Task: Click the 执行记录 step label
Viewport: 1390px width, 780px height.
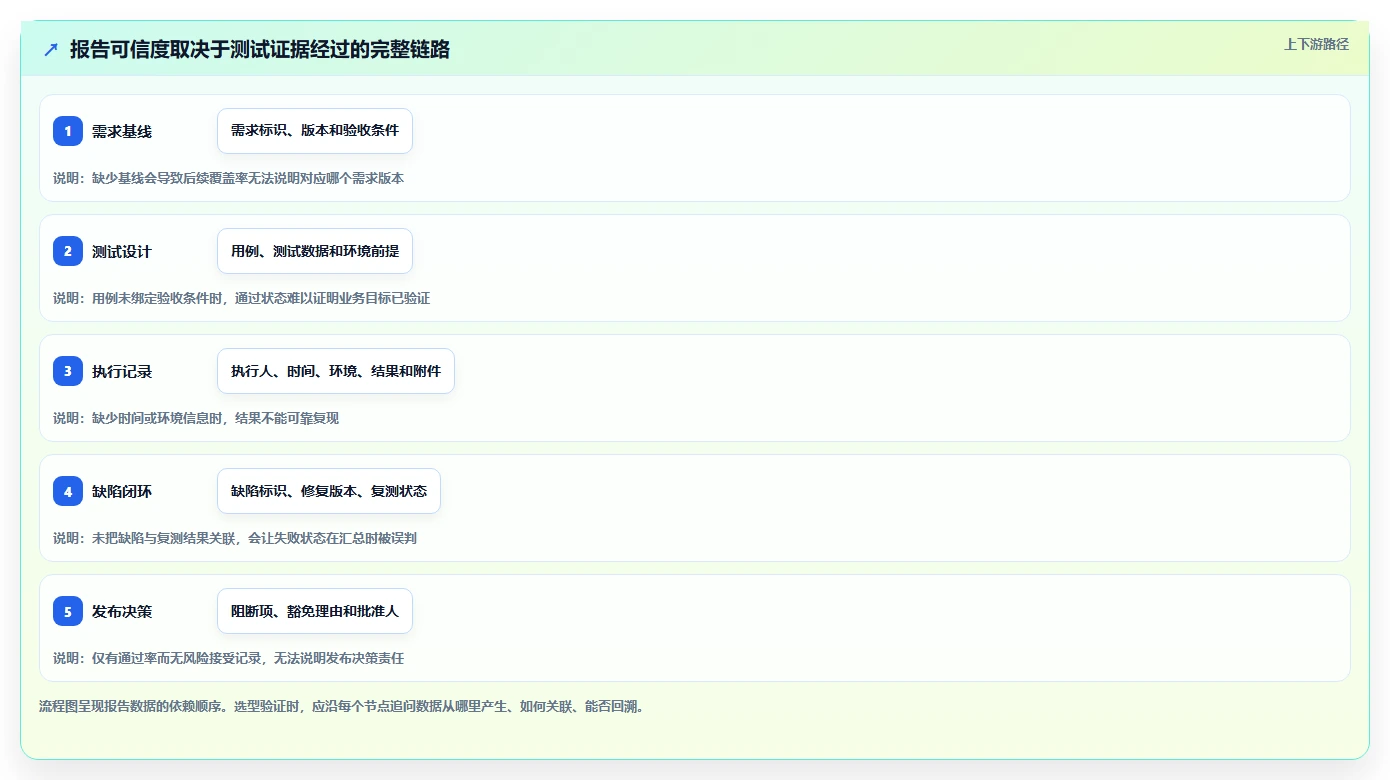Action: (122, 371)
